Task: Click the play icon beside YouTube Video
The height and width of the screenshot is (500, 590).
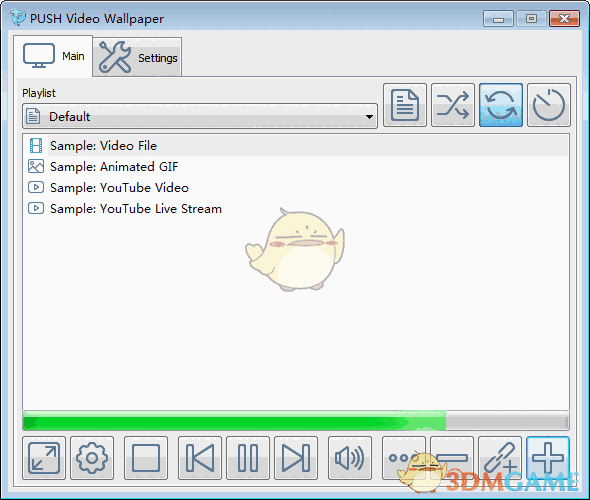Action: pyautogui.click(x=36, y=187)
